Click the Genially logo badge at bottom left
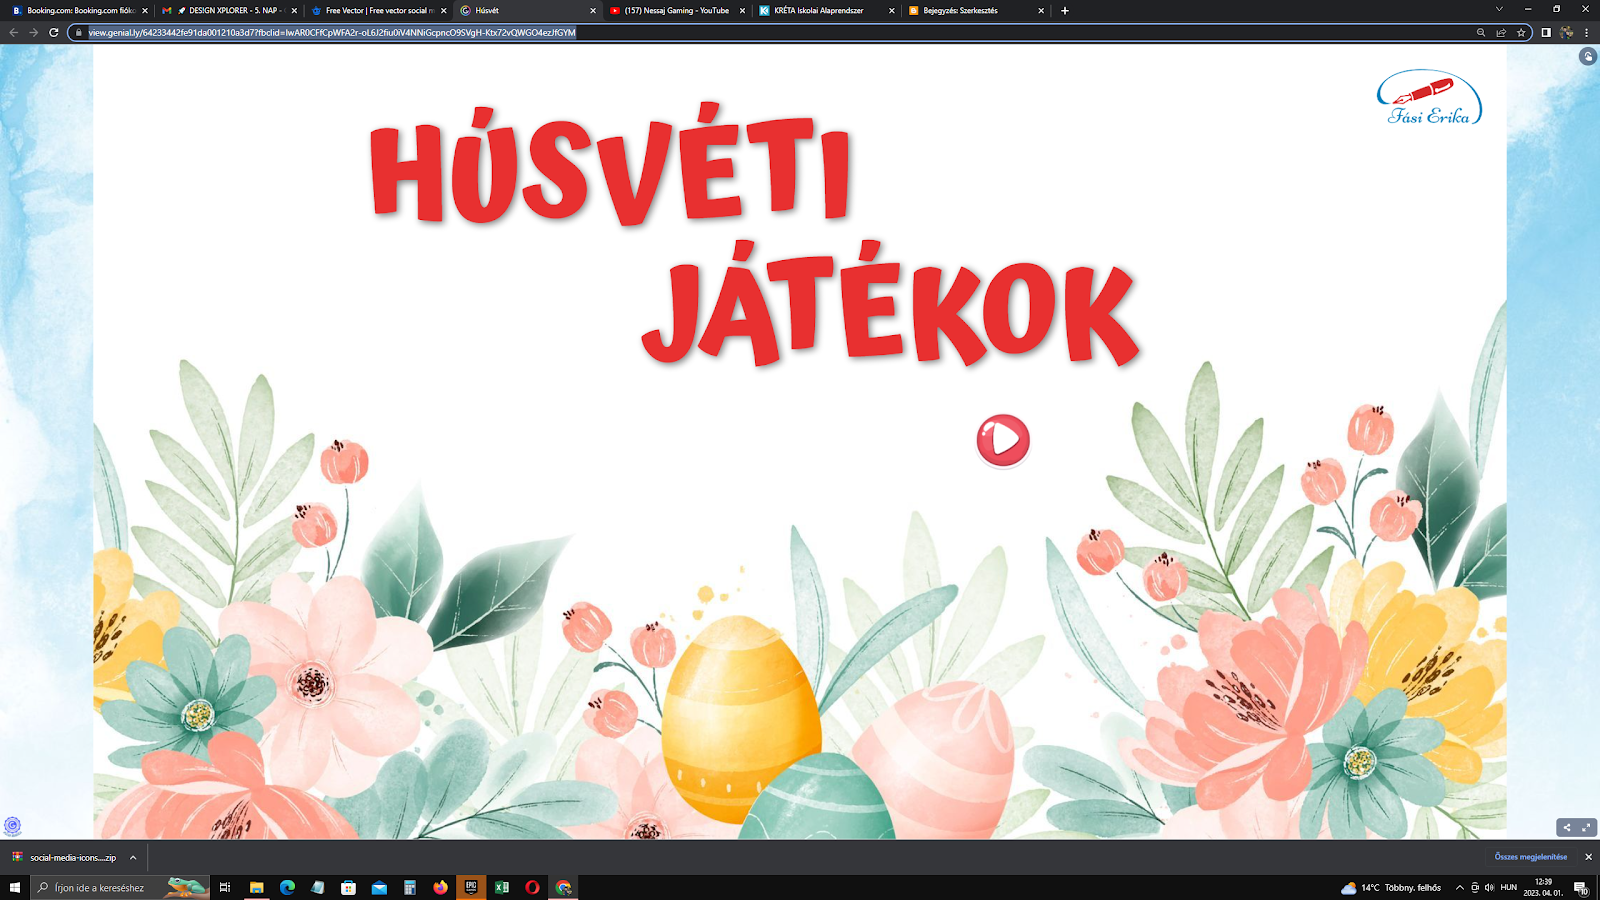Screen dimensions: 1600x900 [13, 826]
